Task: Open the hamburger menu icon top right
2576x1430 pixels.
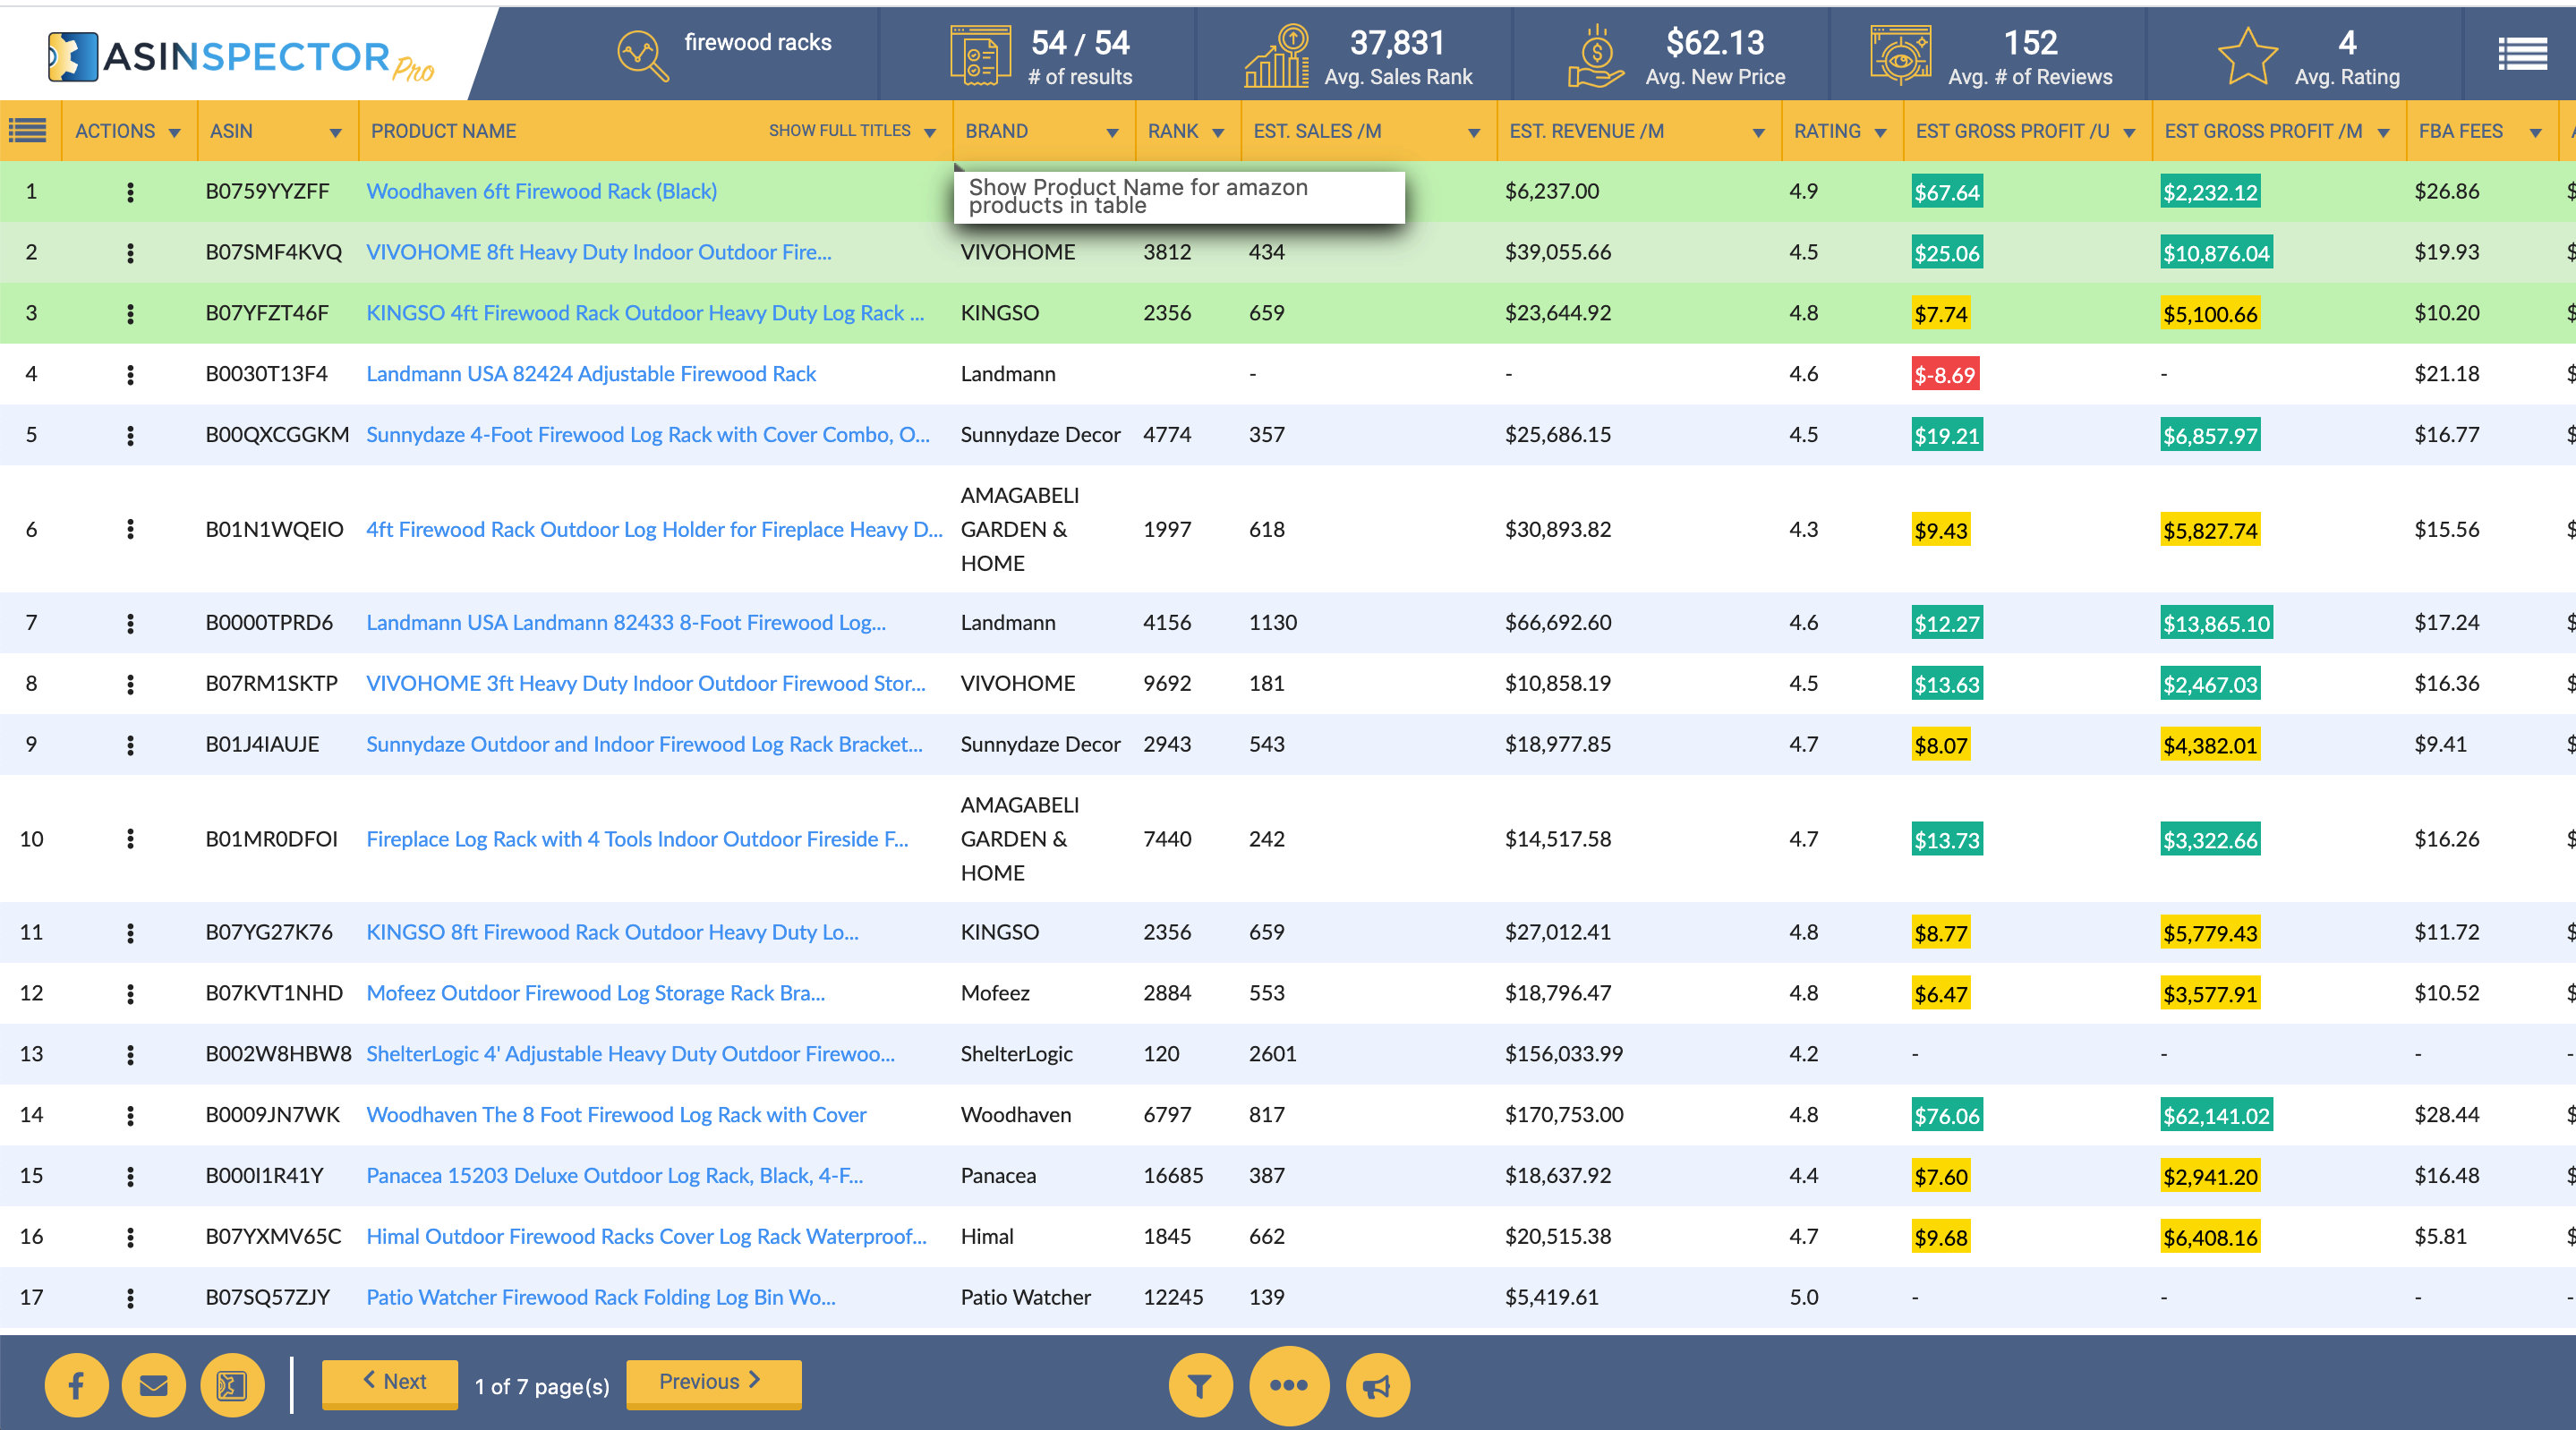Action: point(2521,54)
